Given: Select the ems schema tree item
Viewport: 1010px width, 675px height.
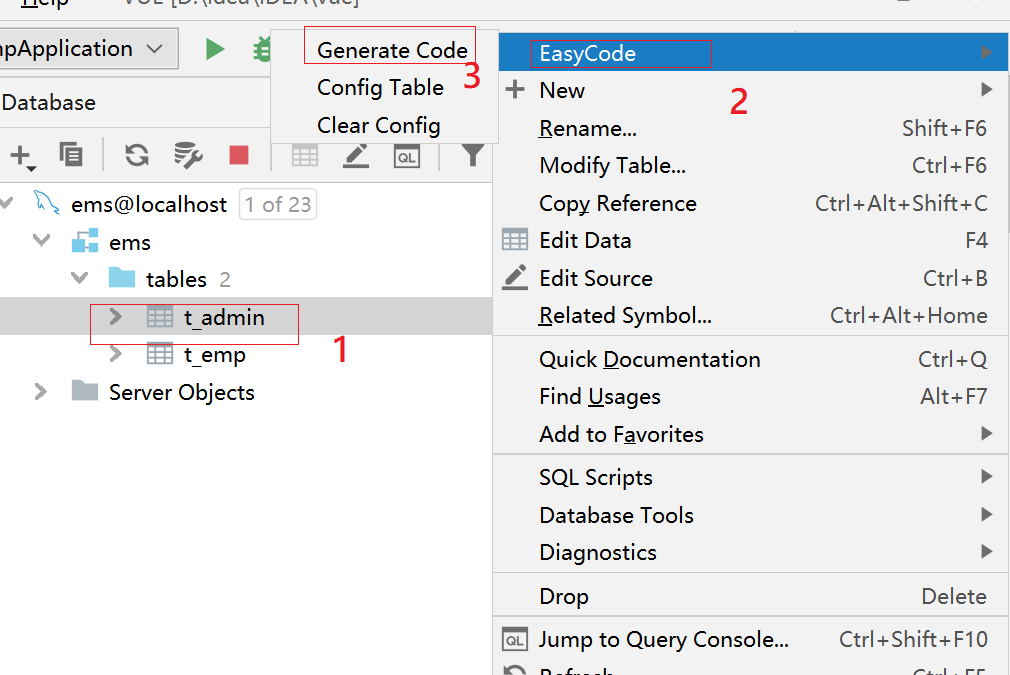Looking at the screenshot, I should (130, 242).
